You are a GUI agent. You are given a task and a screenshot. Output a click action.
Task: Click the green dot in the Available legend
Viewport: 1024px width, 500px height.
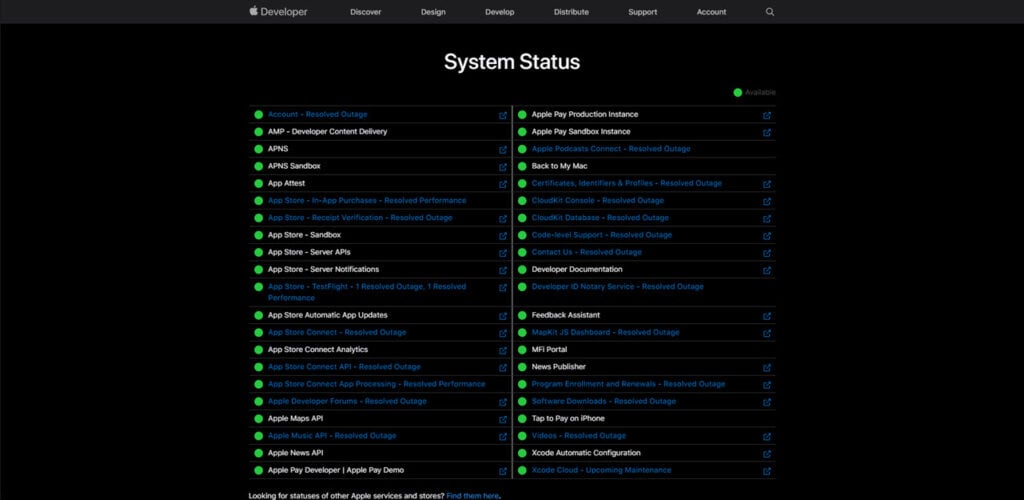(x=738, y=93)
